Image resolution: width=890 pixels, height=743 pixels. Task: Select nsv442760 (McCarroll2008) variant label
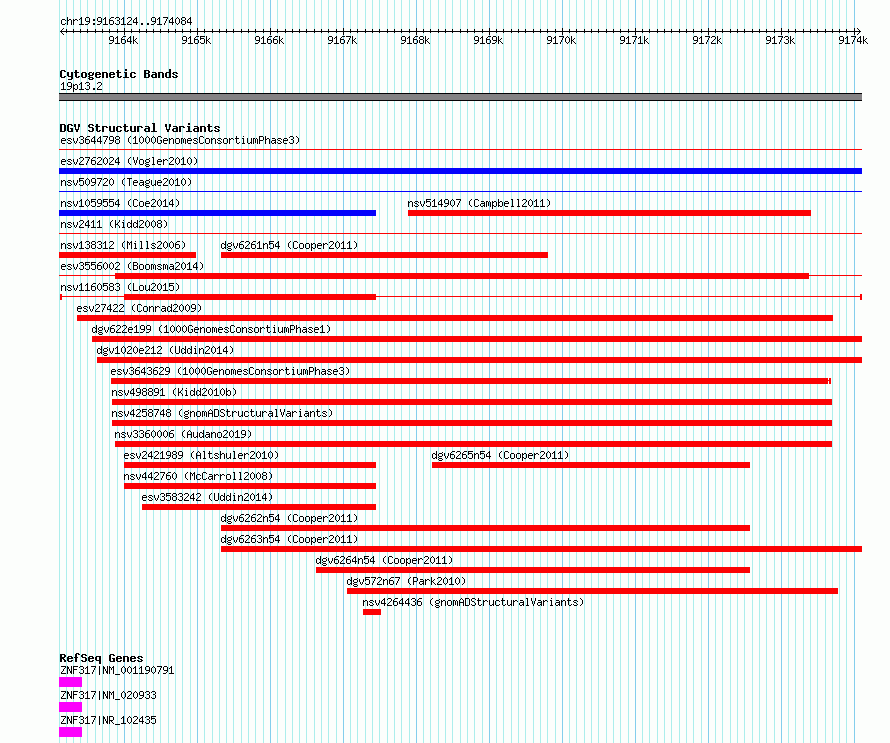(198, 476)
